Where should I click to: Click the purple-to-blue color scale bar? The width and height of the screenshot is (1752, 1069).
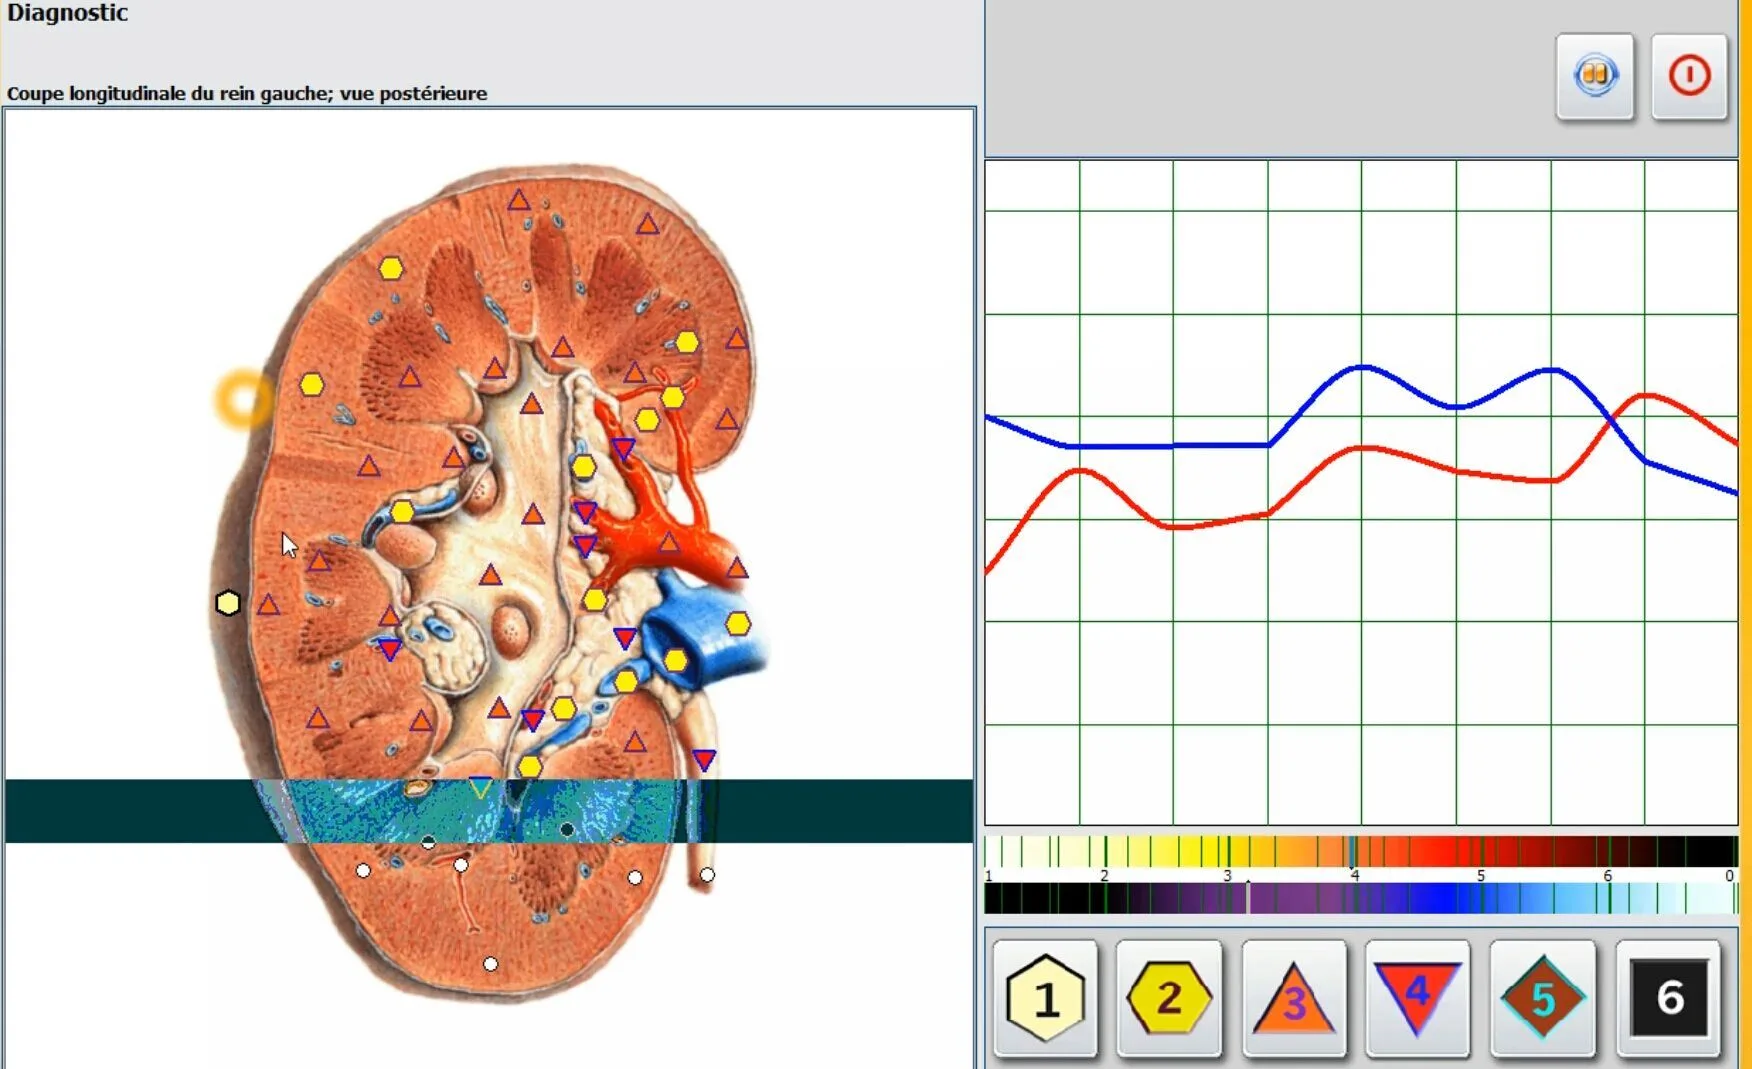[1361, 898]
